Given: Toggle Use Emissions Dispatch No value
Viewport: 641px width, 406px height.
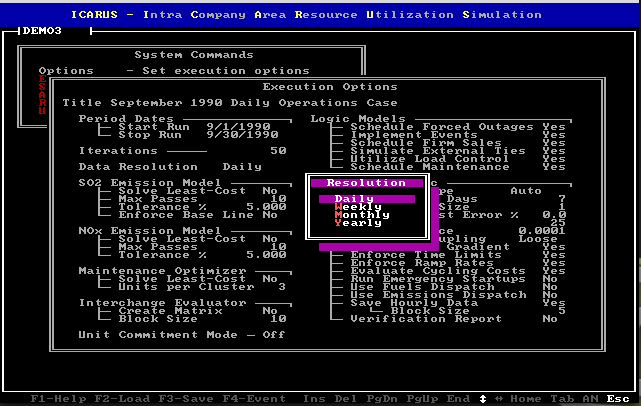Looking at the screenshot, I should pos(549,295).
